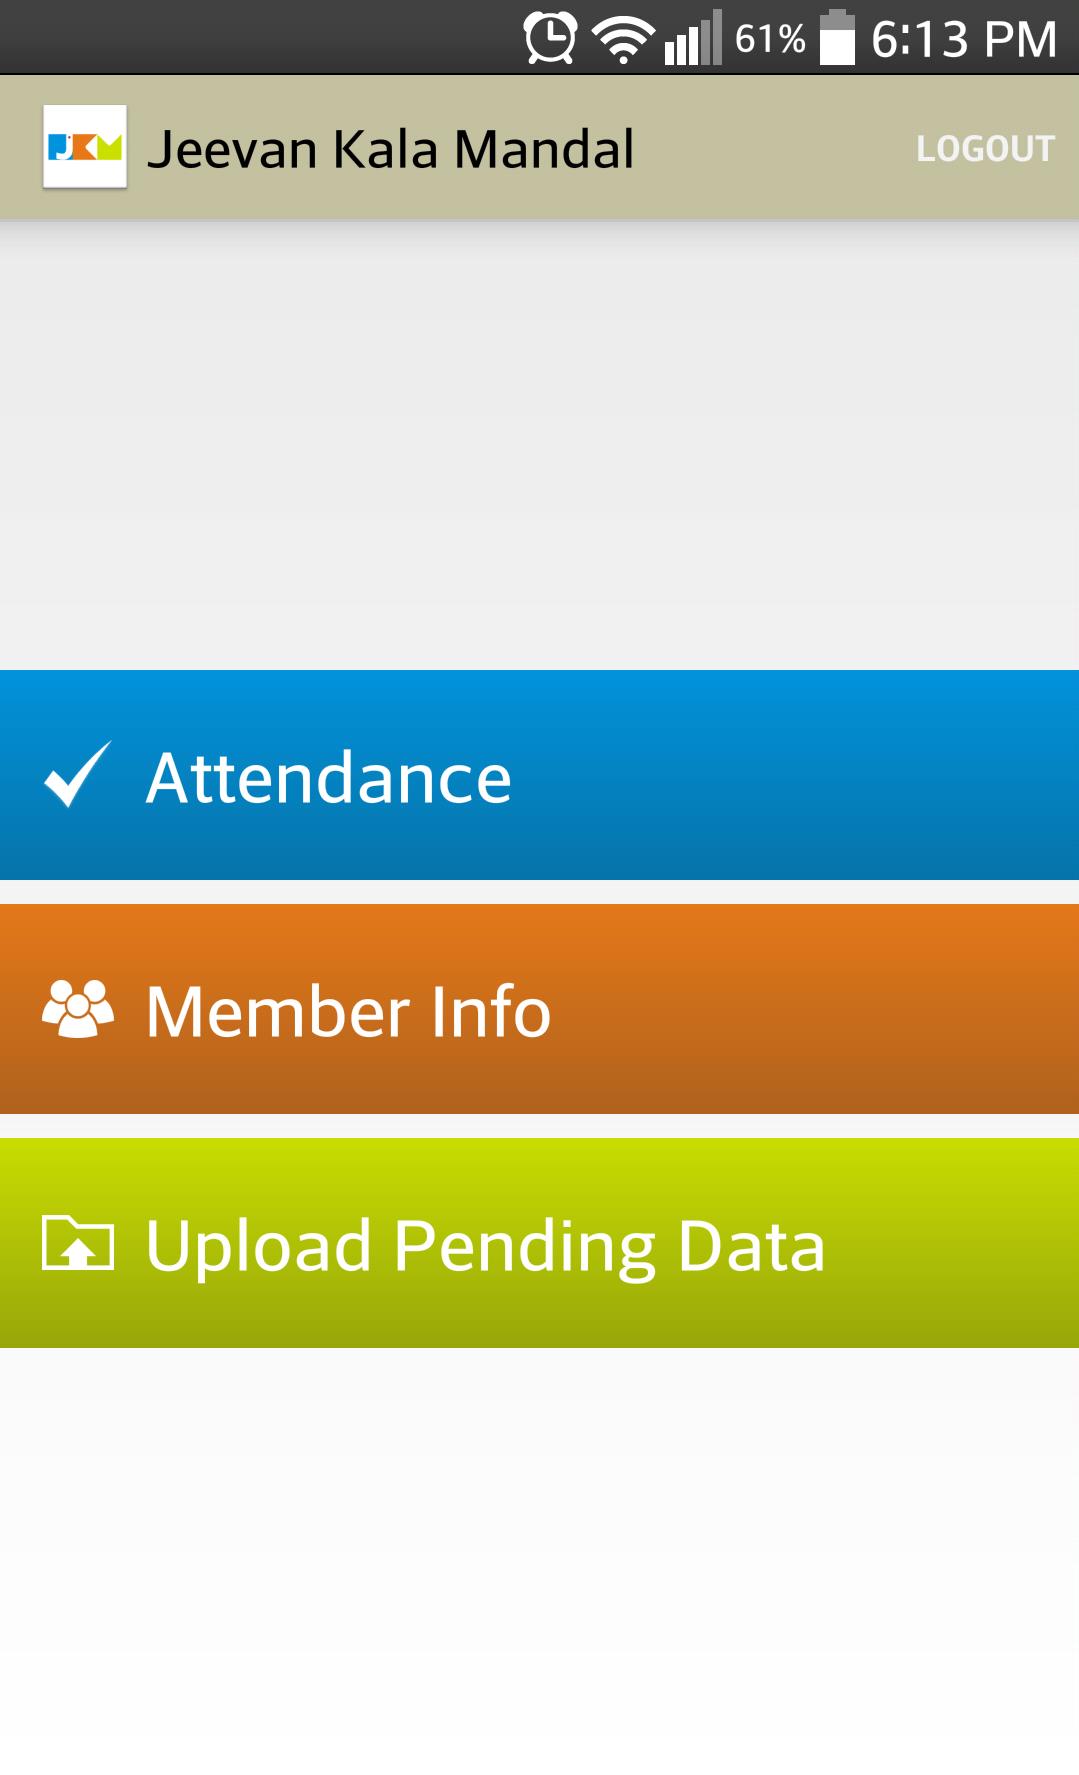Tap the battery level icon
Screen dimensions: 1079x1775
(x=837, y=38)
